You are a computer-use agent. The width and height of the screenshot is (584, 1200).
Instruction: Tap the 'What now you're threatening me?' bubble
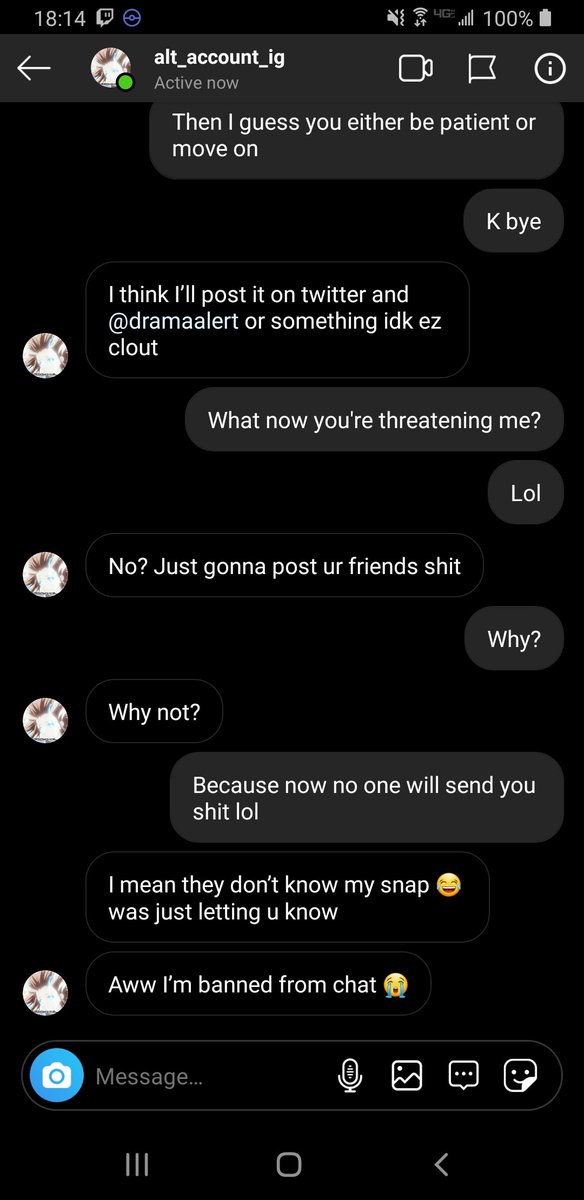tap(374, 420)
